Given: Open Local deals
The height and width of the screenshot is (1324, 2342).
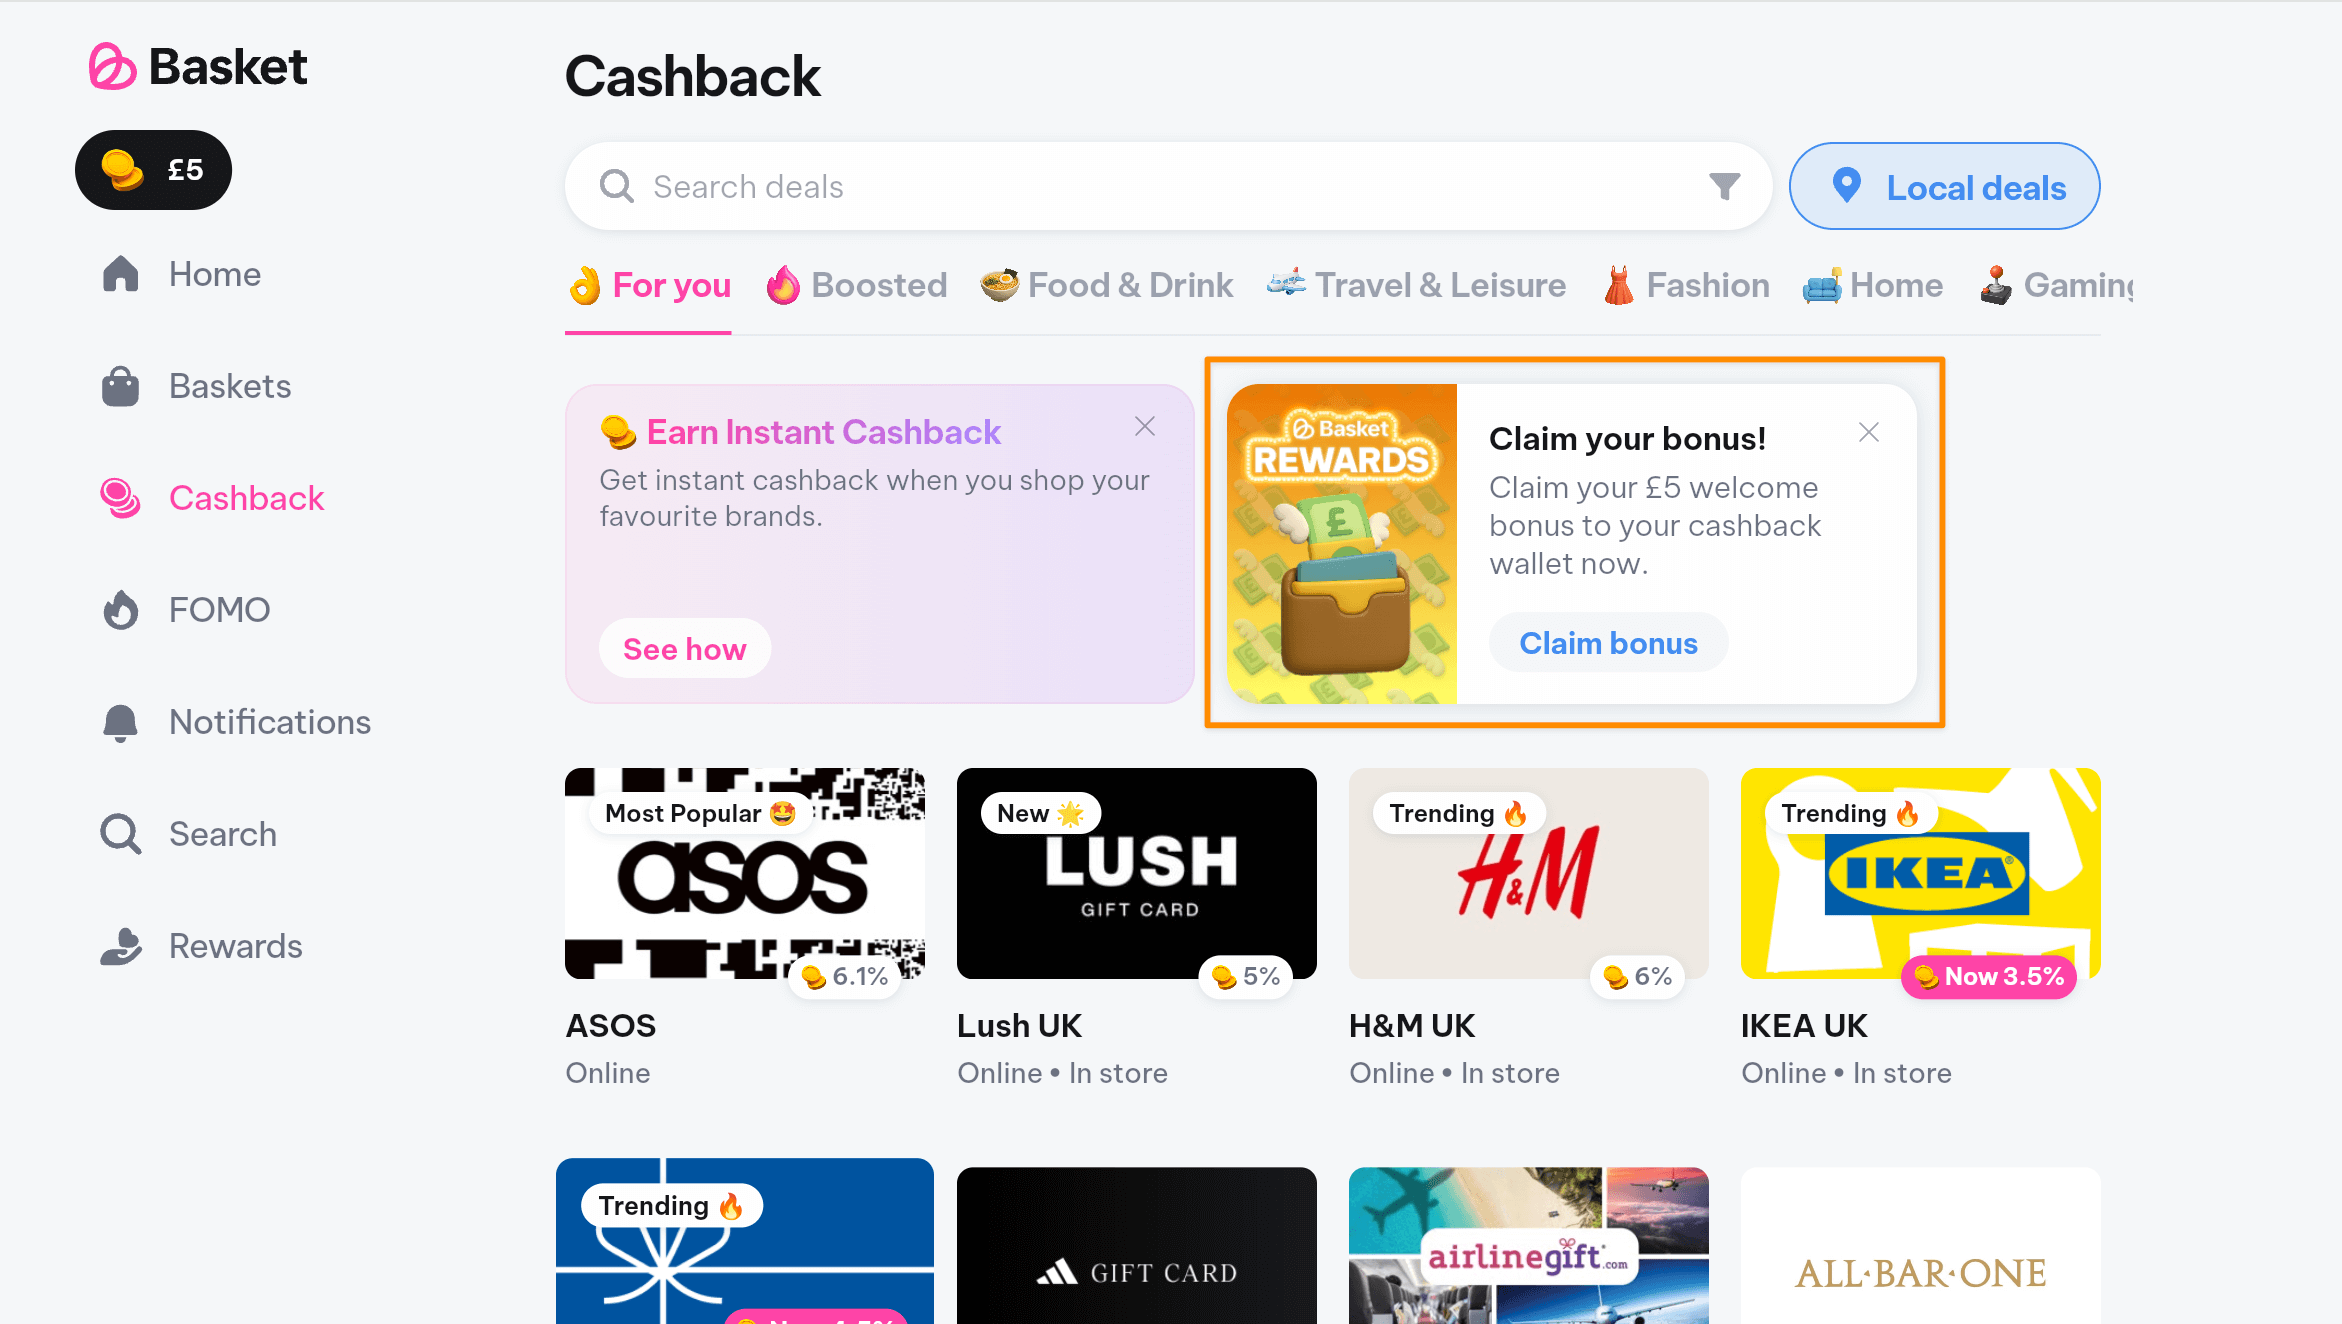Looking at the screenshot, I should point(1944,186).
